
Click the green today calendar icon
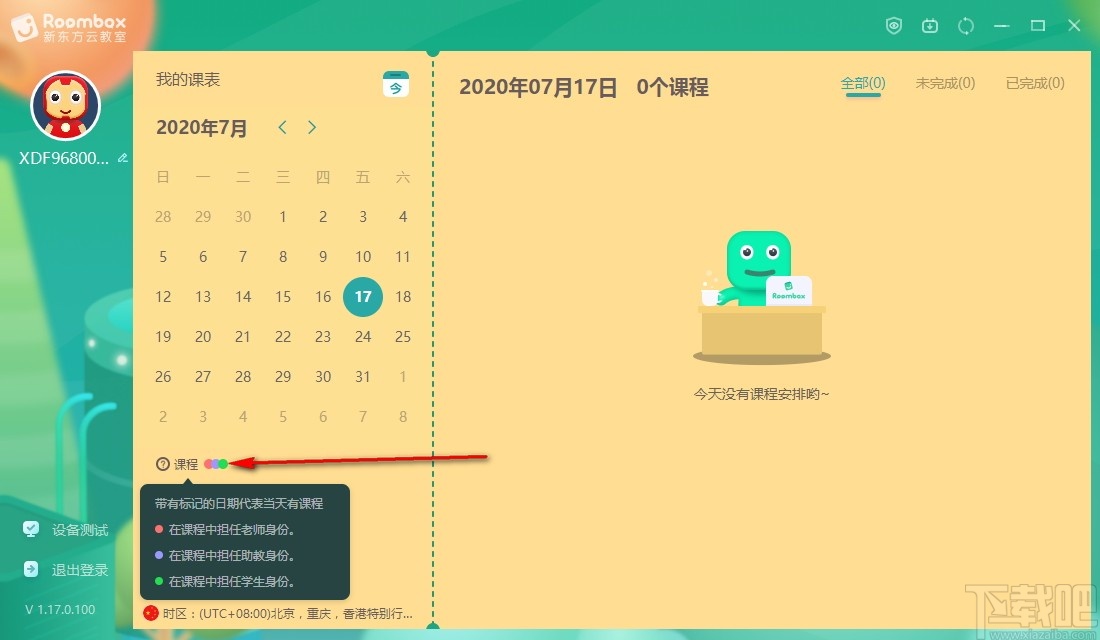396,85
